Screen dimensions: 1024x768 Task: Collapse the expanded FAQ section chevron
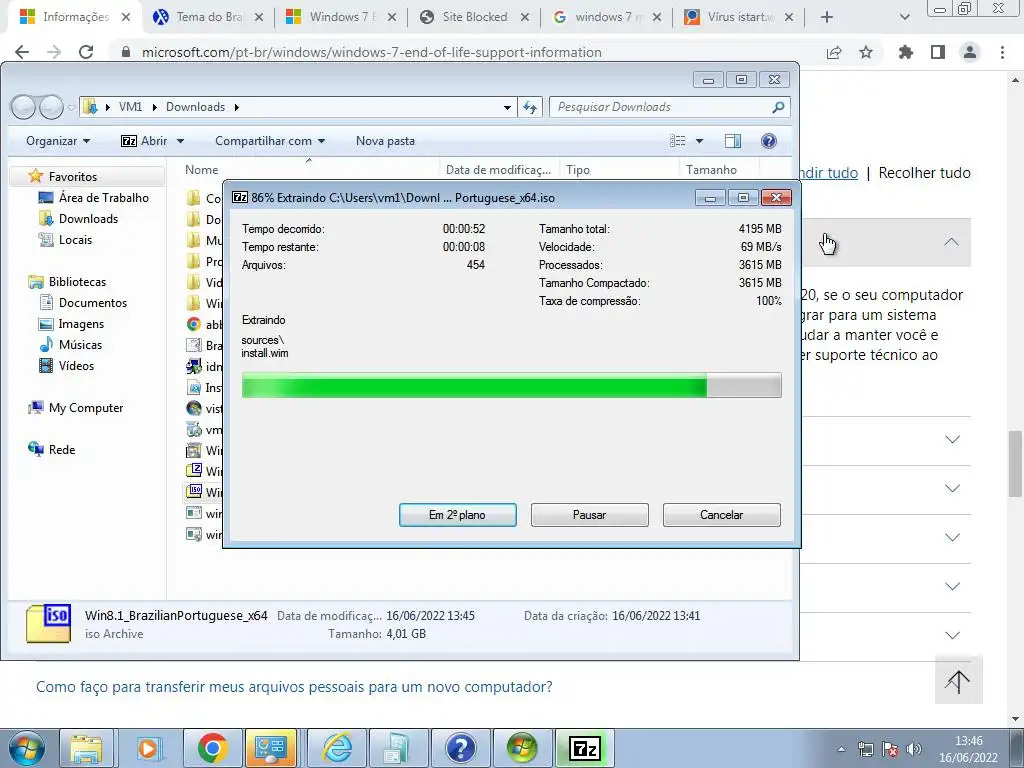click(x=952, y=242)
